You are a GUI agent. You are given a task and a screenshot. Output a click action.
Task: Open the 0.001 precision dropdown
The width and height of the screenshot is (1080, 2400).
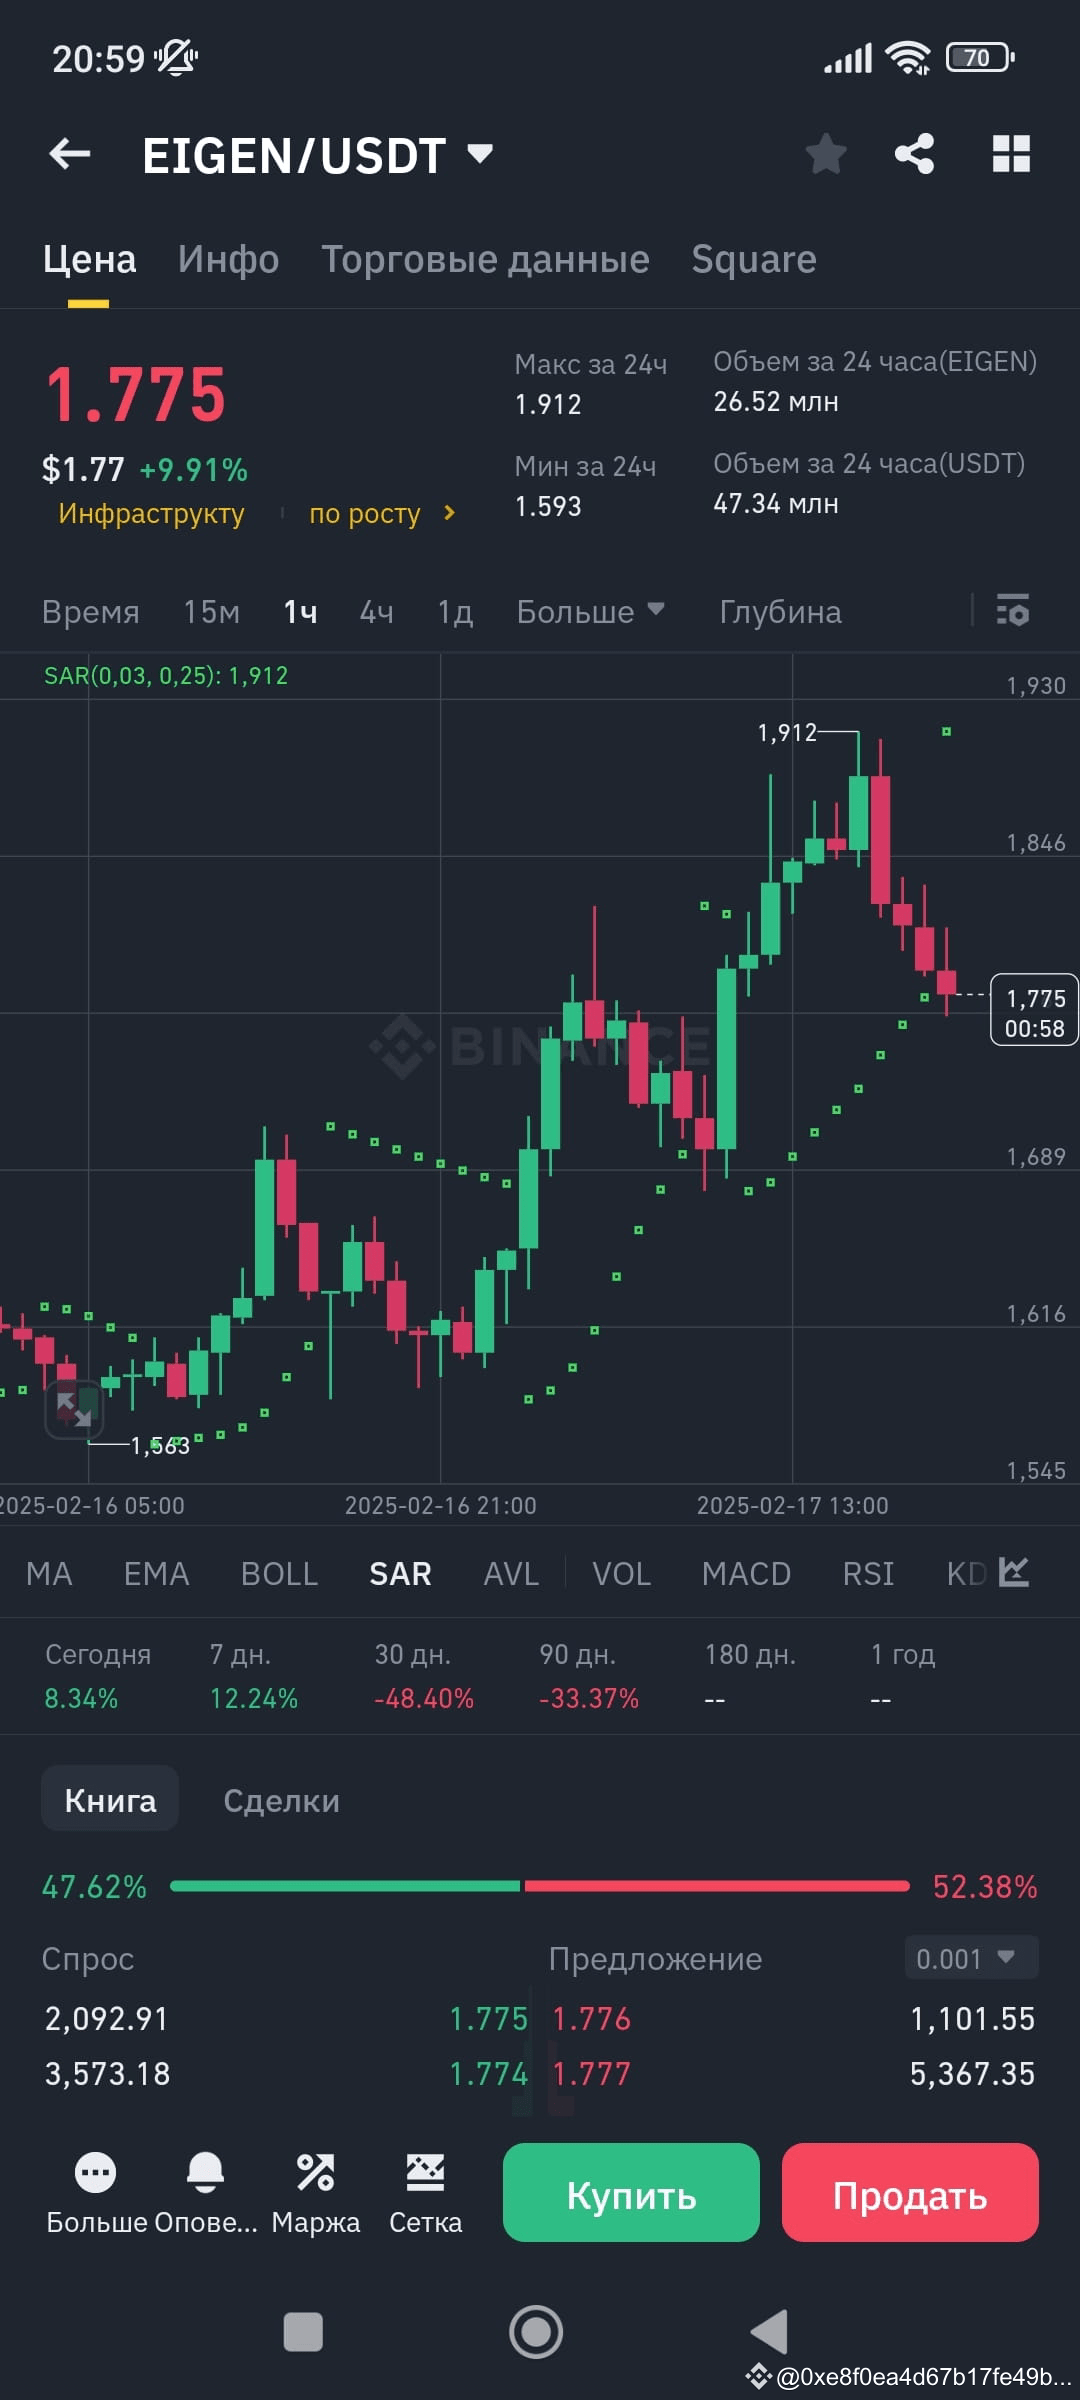pos(967,1959)
